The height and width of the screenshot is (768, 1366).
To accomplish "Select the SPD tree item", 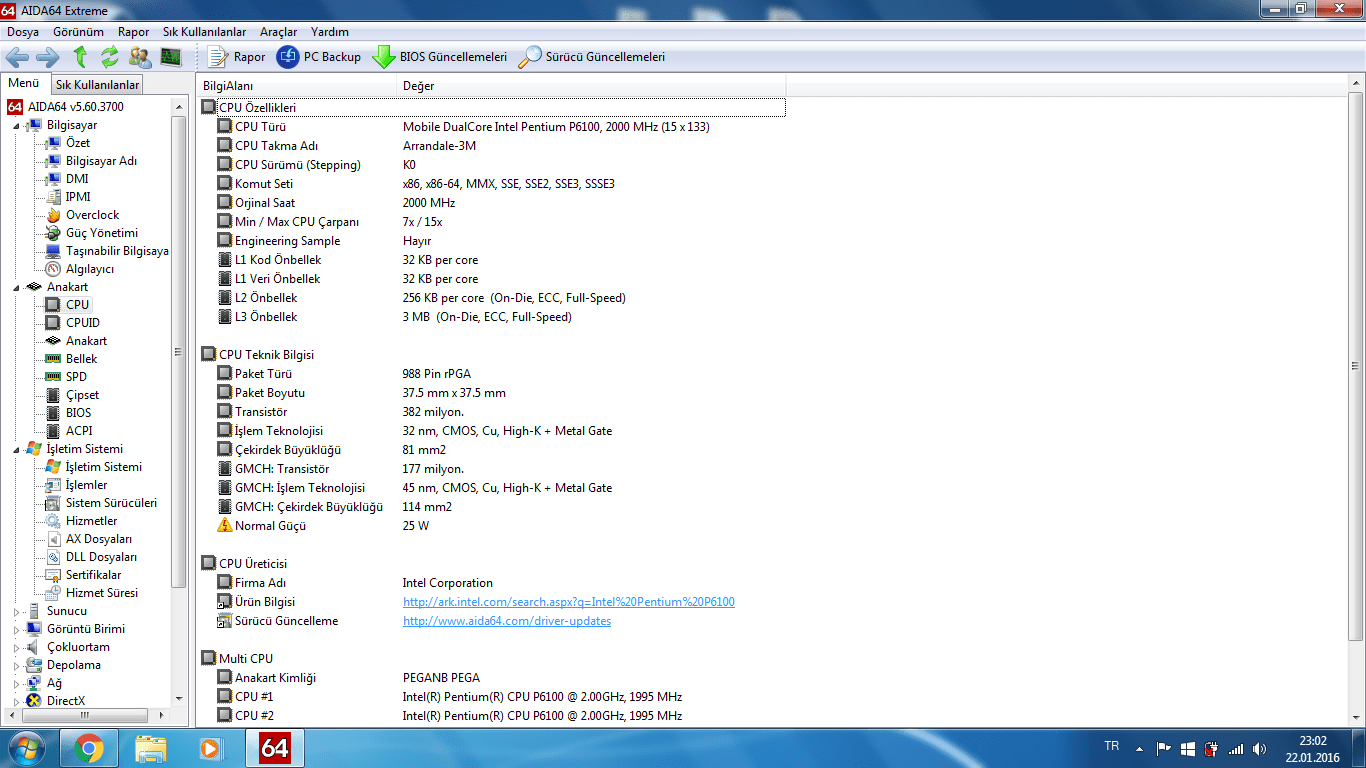I will tap(76, 377).
